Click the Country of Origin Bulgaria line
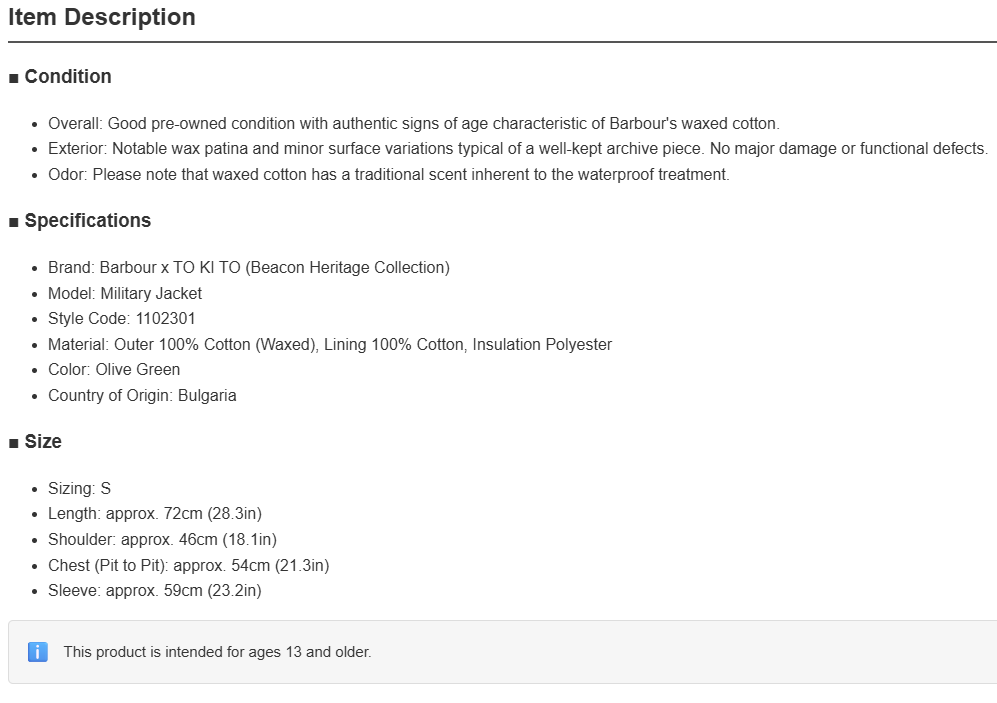This screenshot has width=997, height=703. coord(142,395)
